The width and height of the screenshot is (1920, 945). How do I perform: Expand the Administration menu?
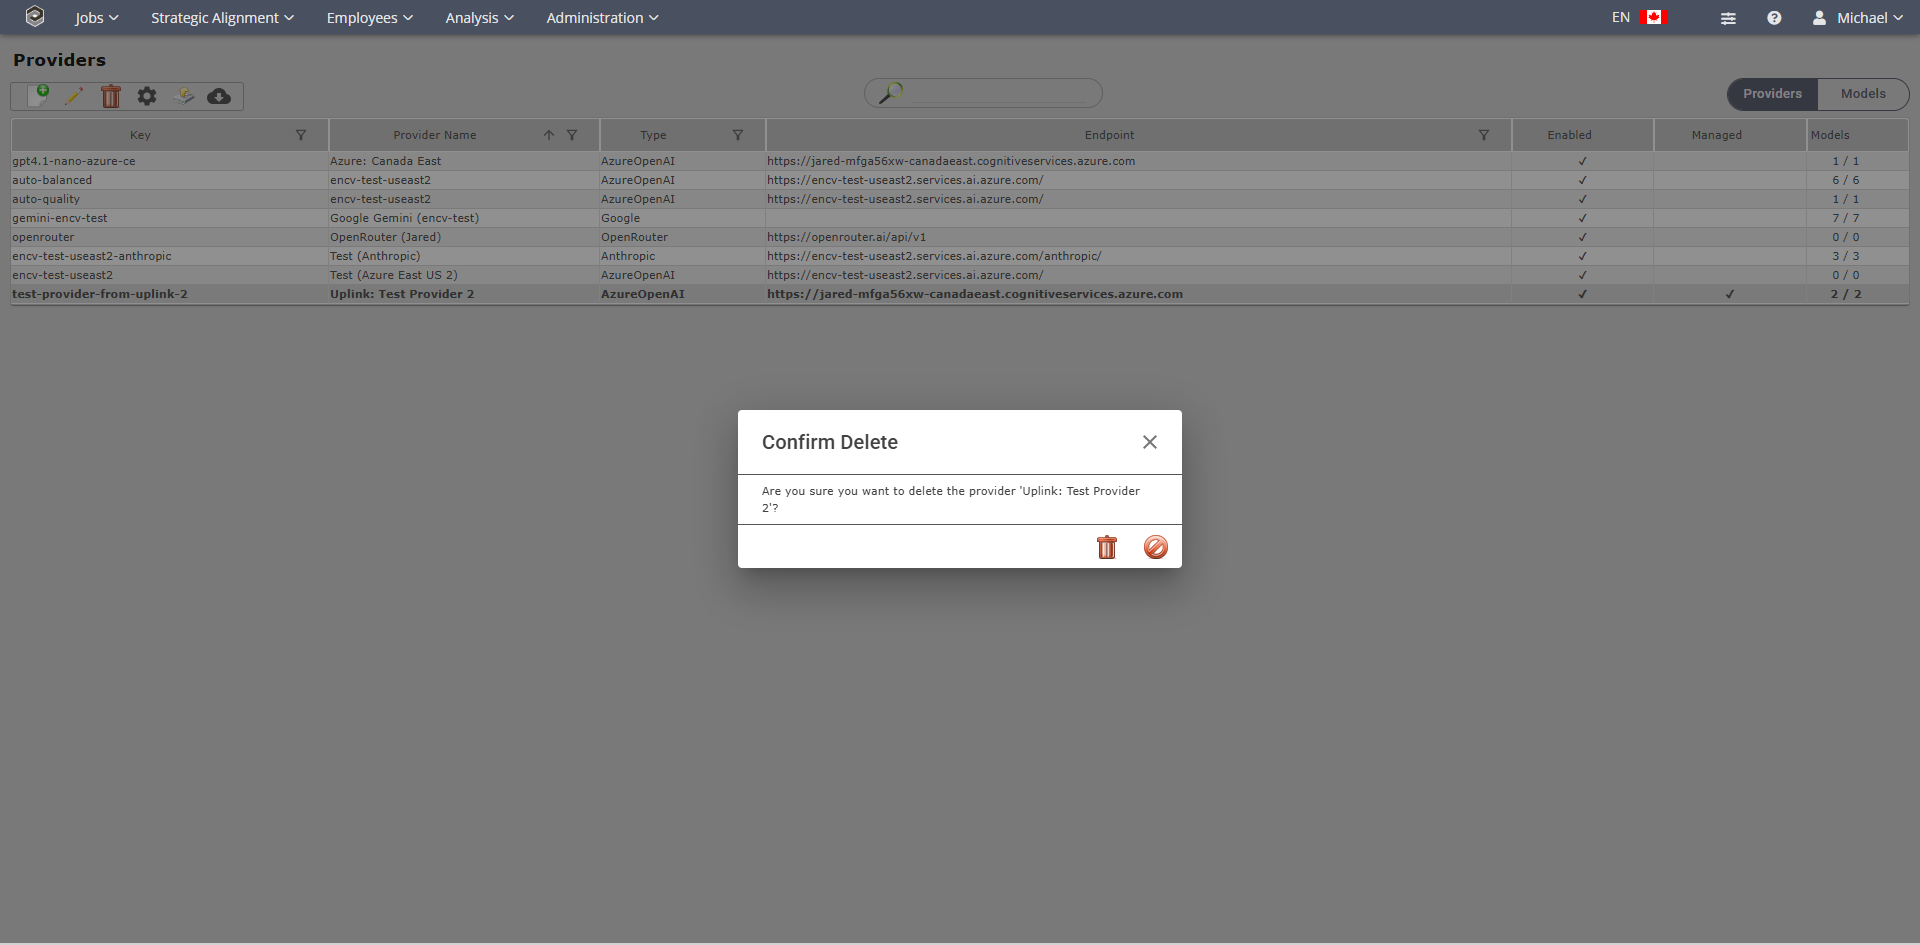(602, 18)
